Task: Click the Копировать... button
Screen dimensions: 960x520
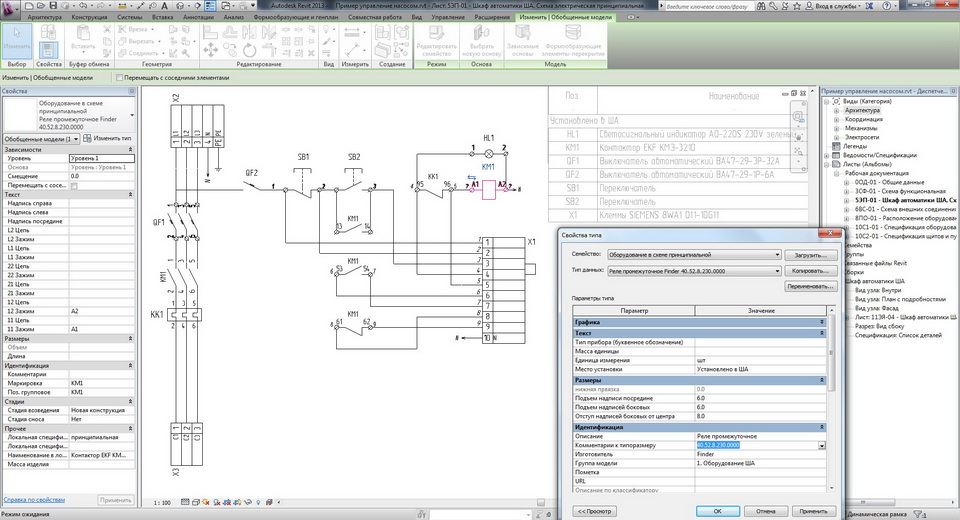Action: (810, 271)
